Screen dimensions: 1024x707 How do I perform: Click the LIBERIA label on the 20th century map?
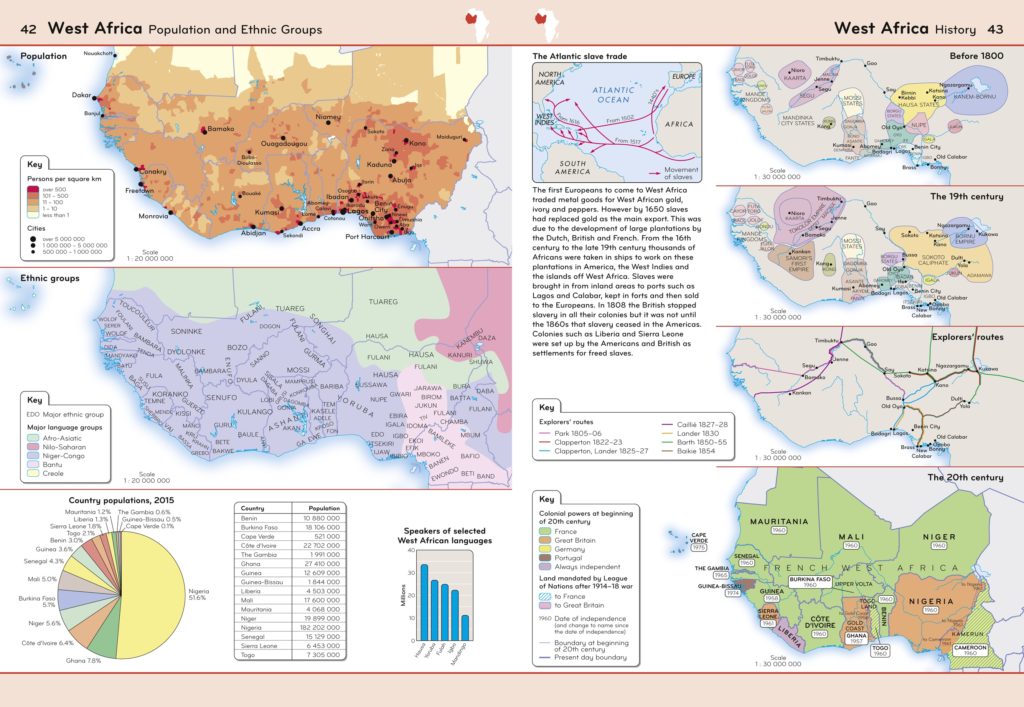tap(789, 636)
